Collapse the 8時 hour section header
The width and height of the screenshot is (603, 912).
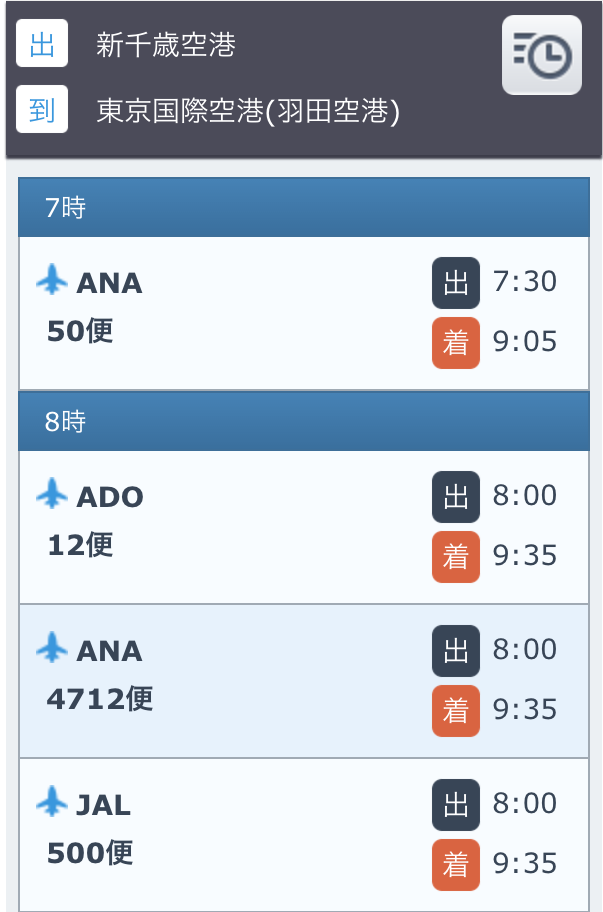304,421
